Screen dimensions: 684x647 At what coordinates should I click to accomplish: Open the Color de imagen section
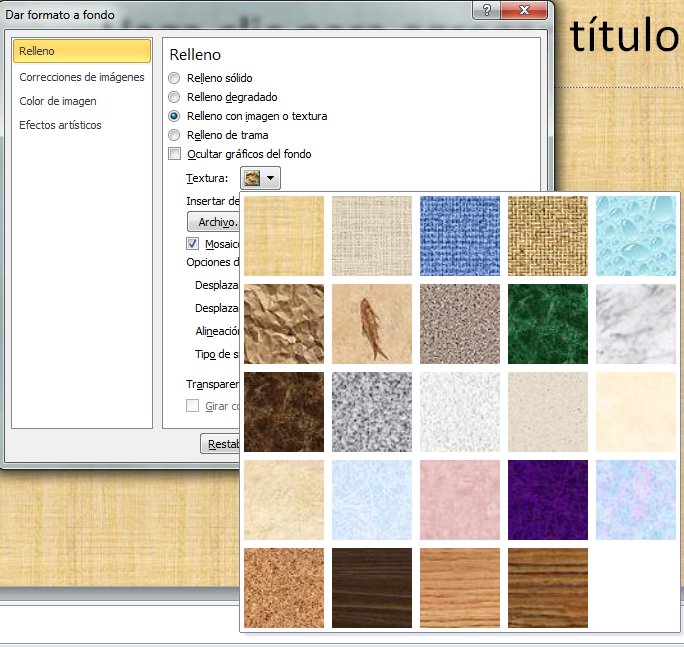click(58, 101)
